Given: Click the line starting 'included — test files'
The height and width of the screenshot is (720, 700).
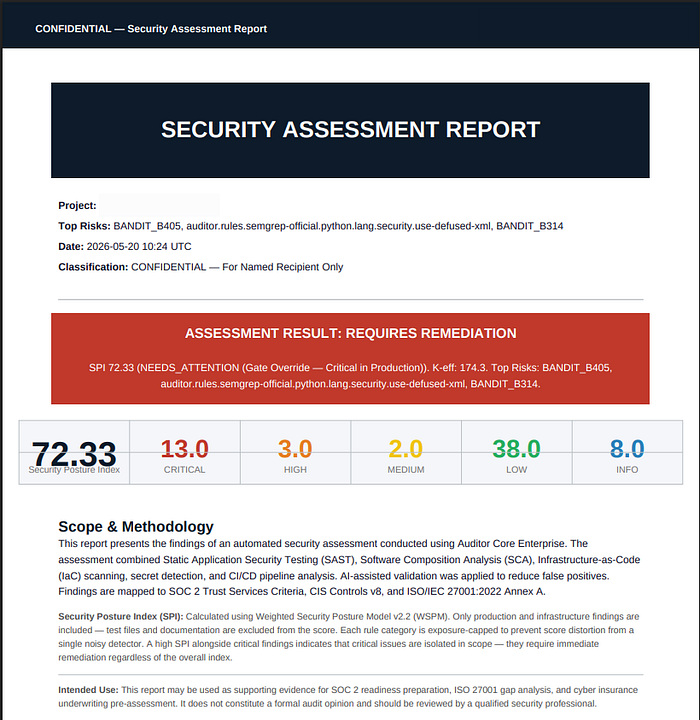Looking at the screenshot, I should (346, 630).
